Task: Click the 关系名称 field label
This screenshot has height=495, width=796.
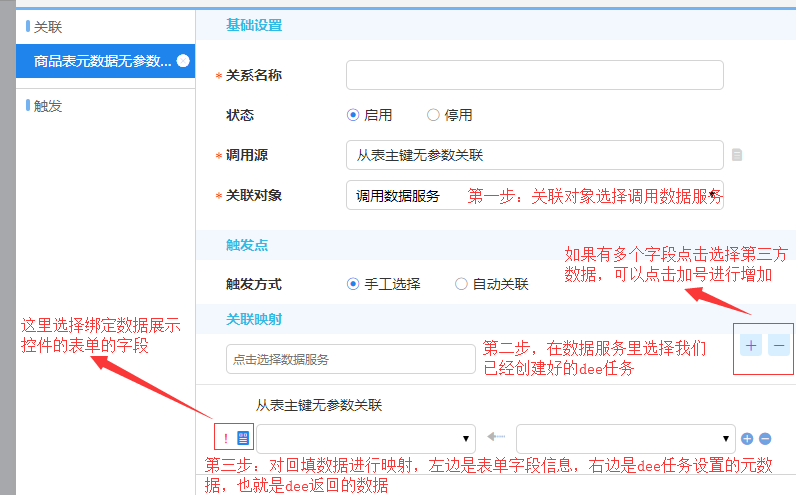Action: tap(254, 75)
